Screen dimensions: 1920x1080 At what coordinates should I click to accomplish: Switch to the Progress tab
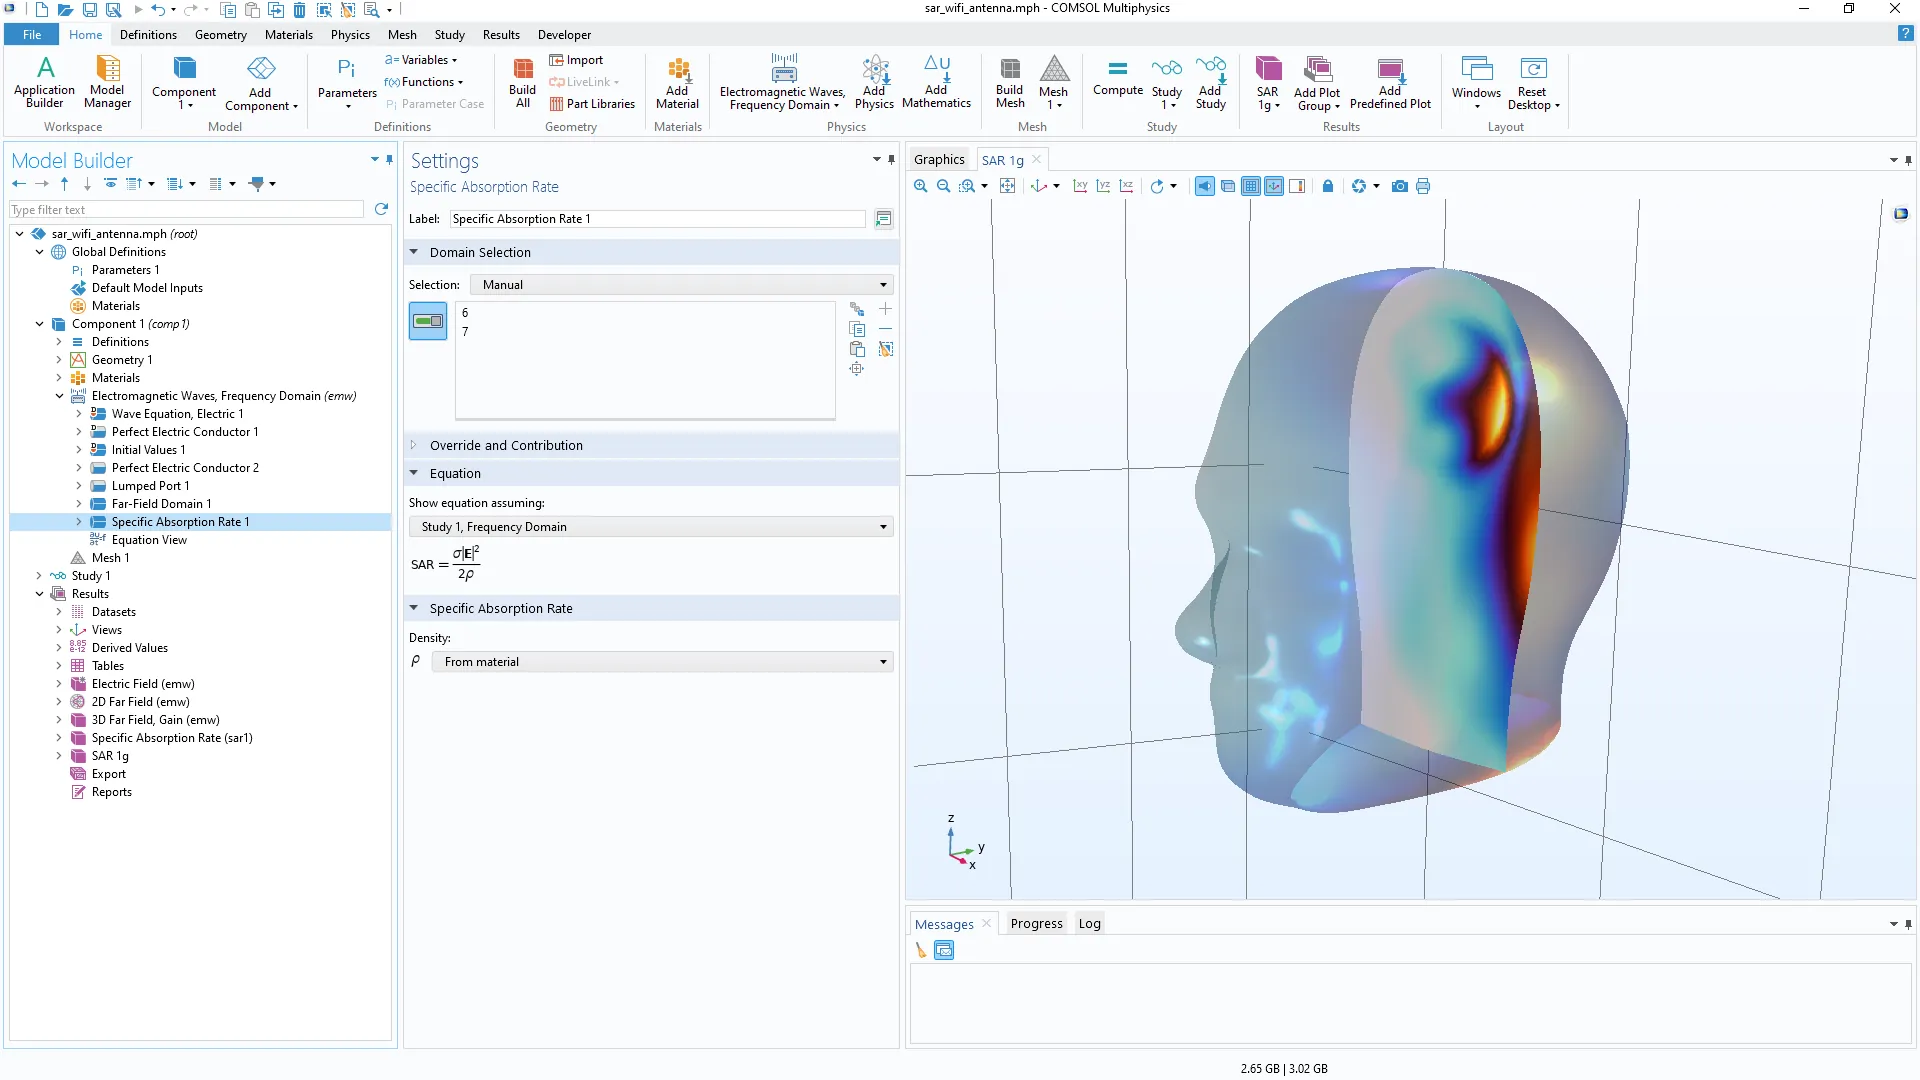click(1036, 924)
